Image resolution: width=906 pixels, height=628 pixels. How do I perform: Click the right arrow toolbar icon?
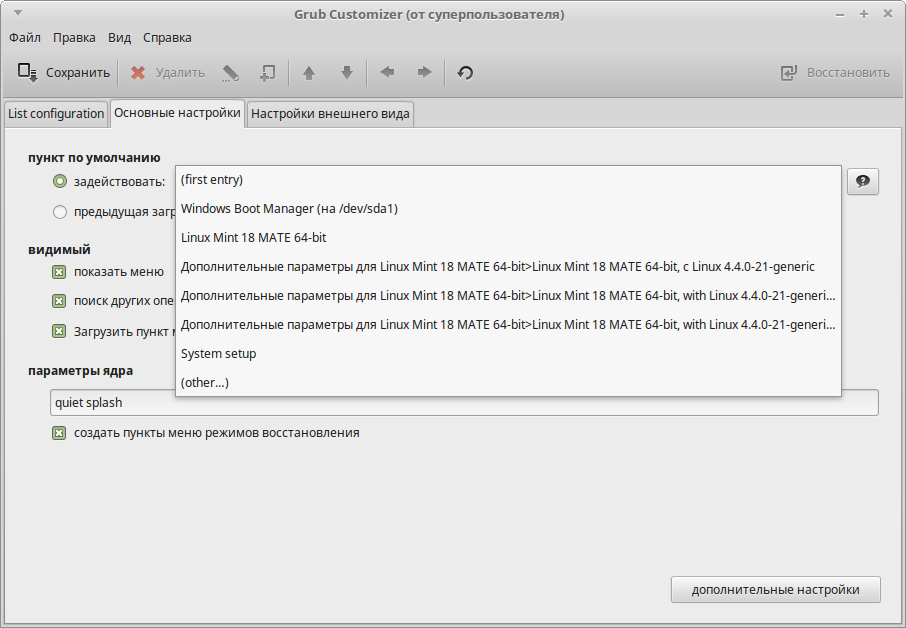click(425, 73)
